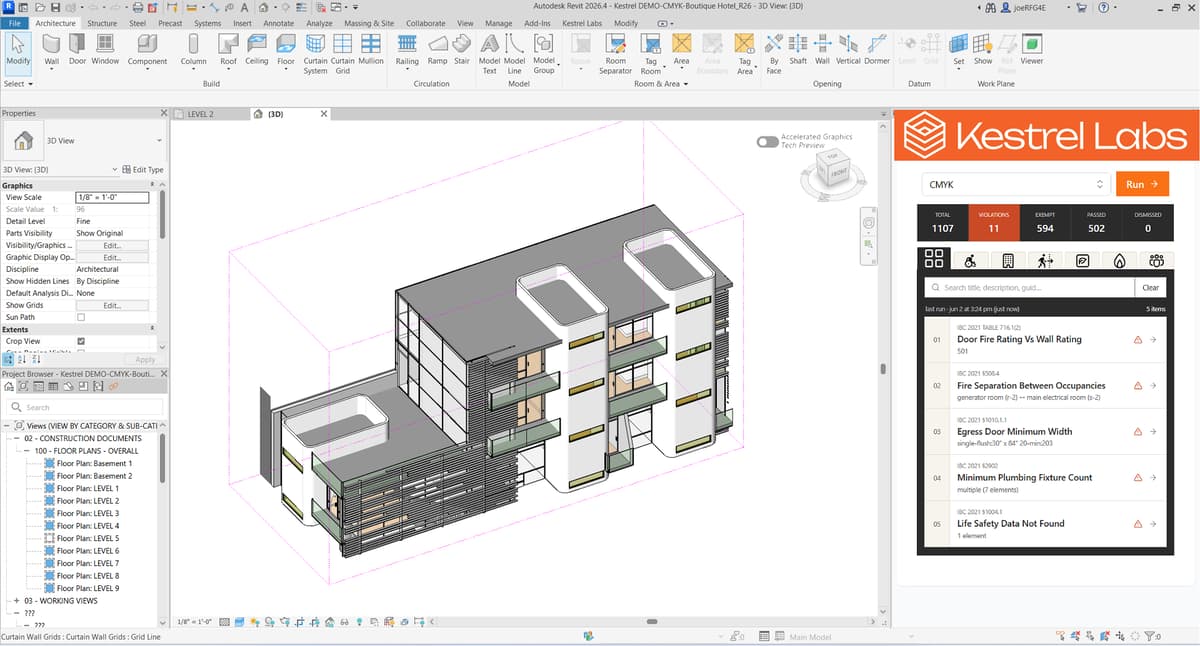1200x646 pixels.
Task: Open the fire category icon in Kestrel panel
Action: (x=1119, y=260)
